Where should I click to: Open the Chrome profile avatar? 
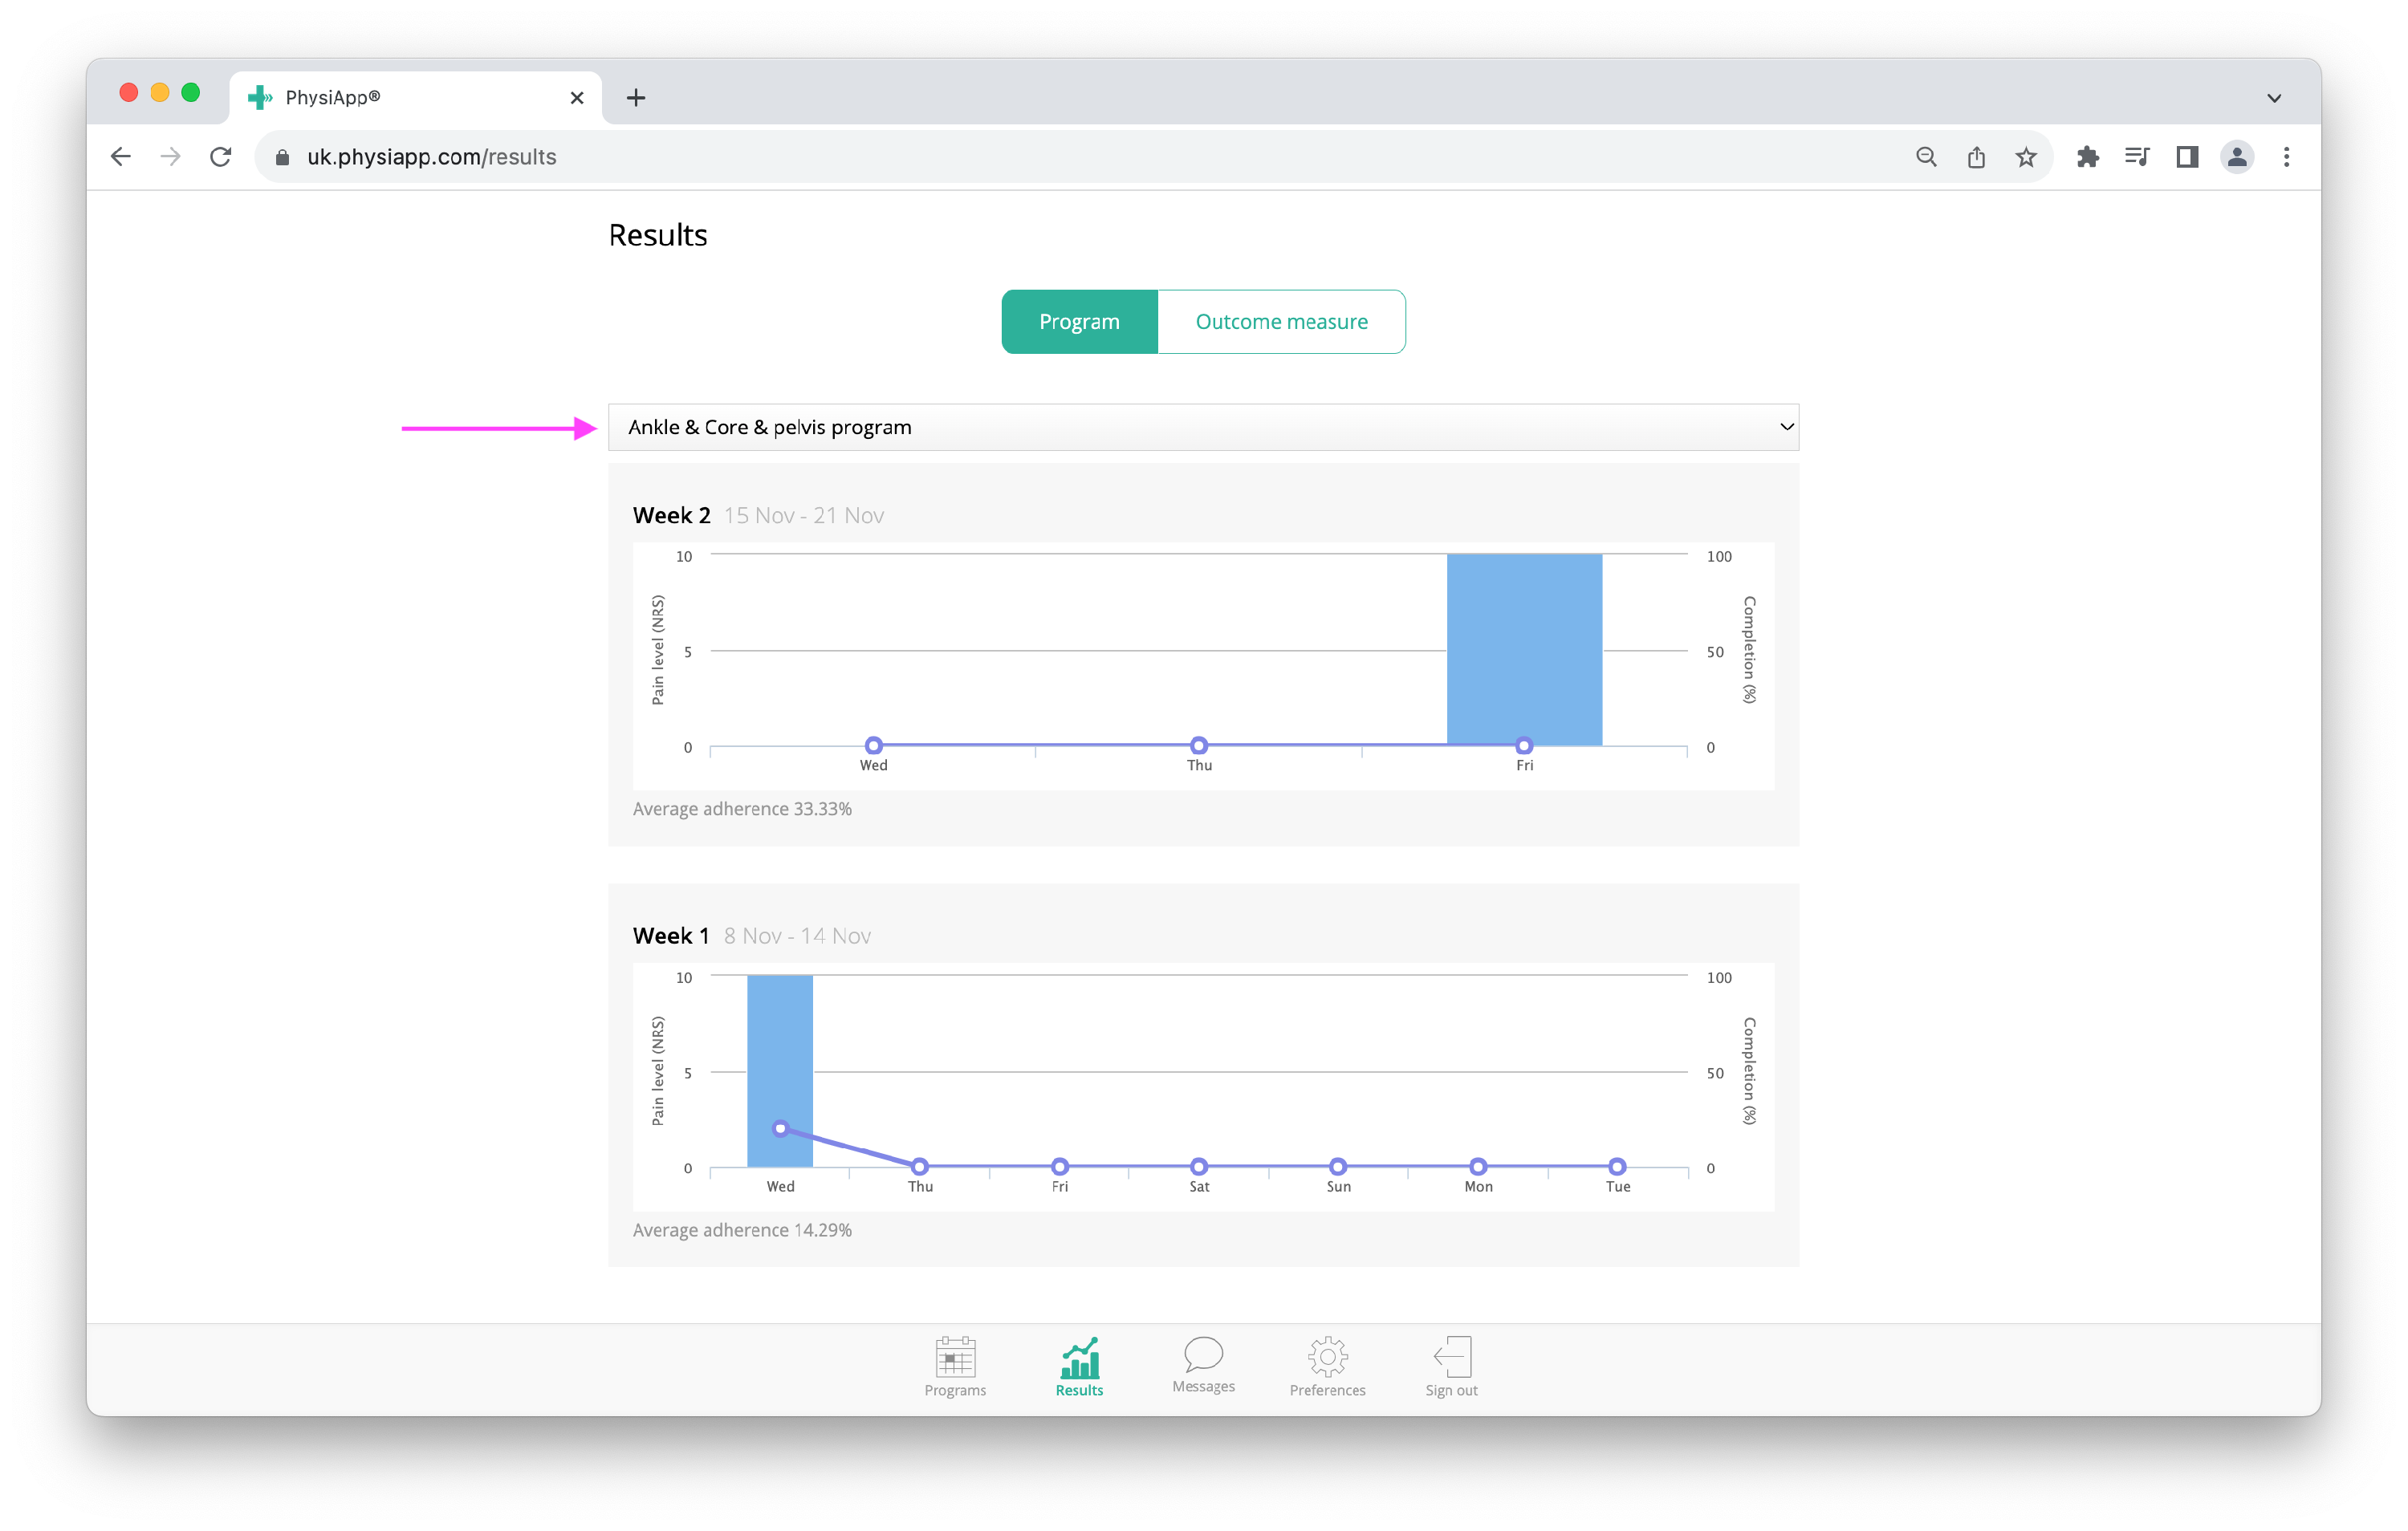click(x=2237, y=157)
